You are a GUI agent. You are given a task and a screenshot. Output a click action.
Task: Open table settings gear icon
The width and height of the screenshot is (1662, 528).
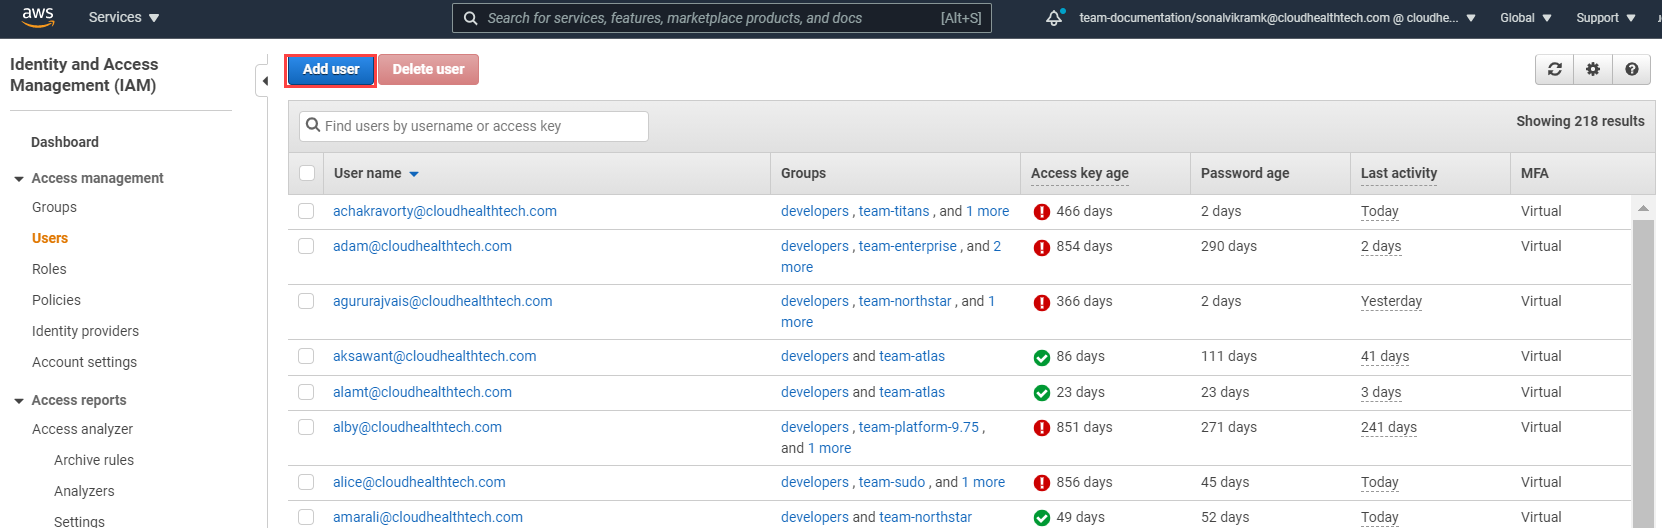[x=1593, y=69]
